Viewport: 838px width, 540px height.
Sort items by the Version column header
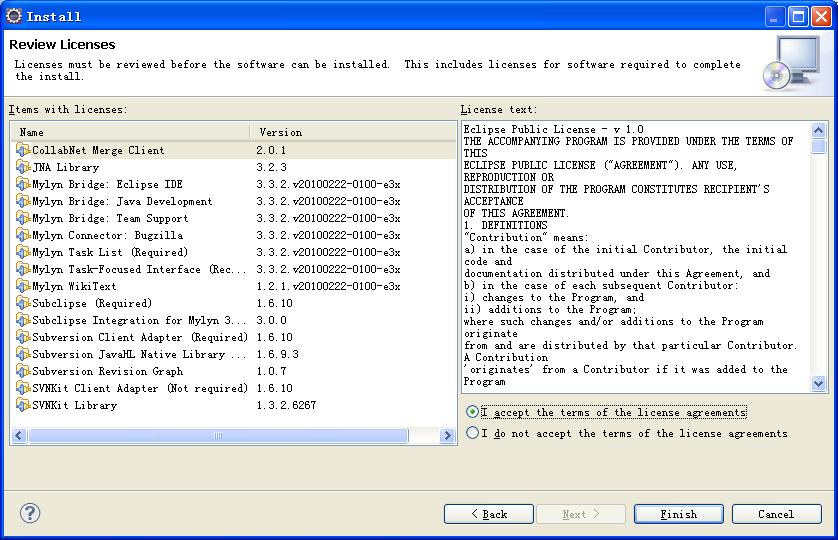click(353, 132)
